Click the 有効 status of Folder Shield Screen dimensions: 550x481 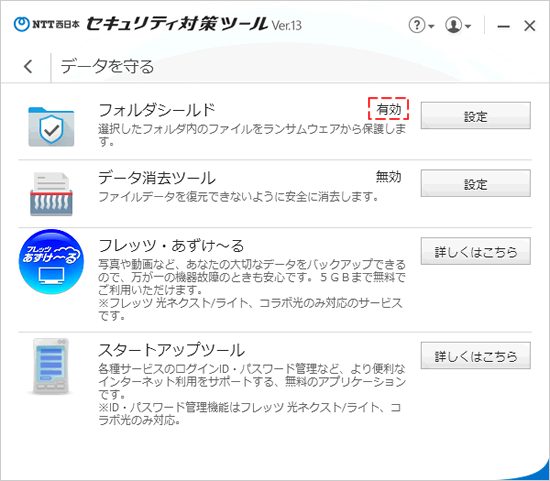389,109
